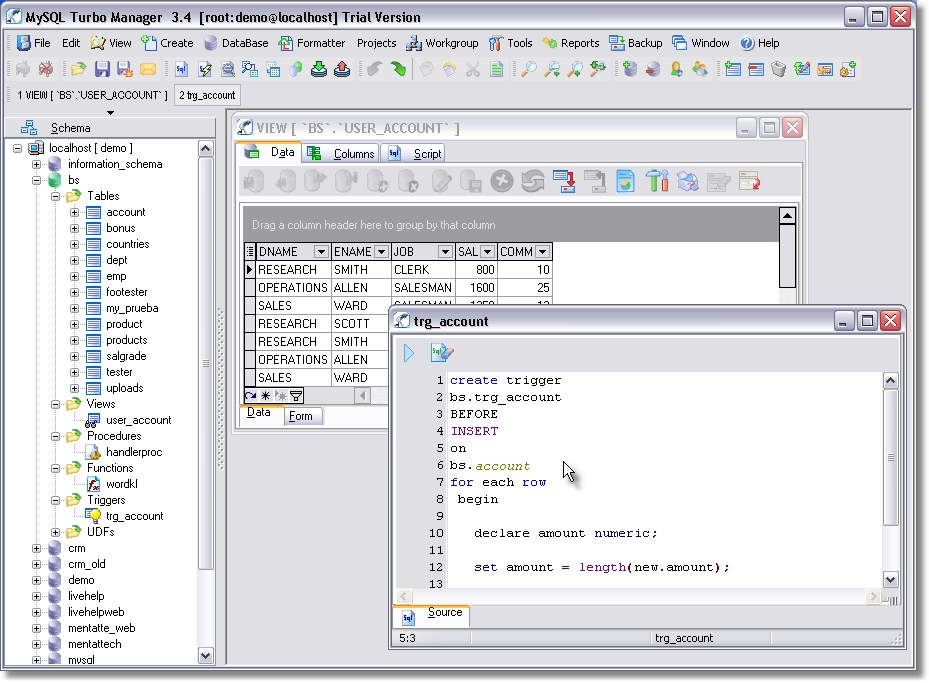The width and height of the screenshot is (929, 683).
Task: Select the wordkl function in tree
Action: [x=121, y=484]
